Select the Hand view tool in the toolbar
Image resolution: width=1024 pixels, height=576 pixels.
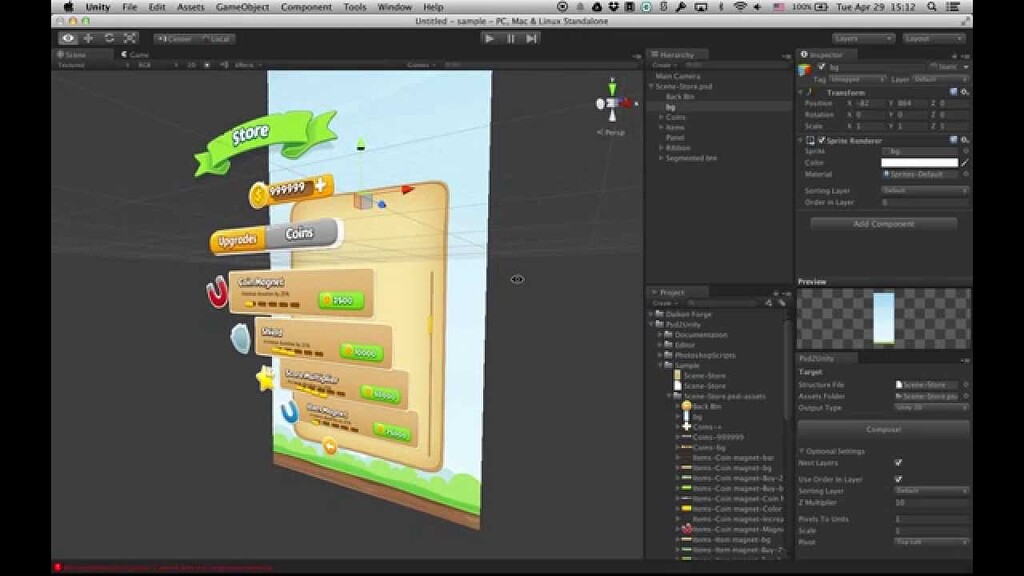tap(68, 37)
